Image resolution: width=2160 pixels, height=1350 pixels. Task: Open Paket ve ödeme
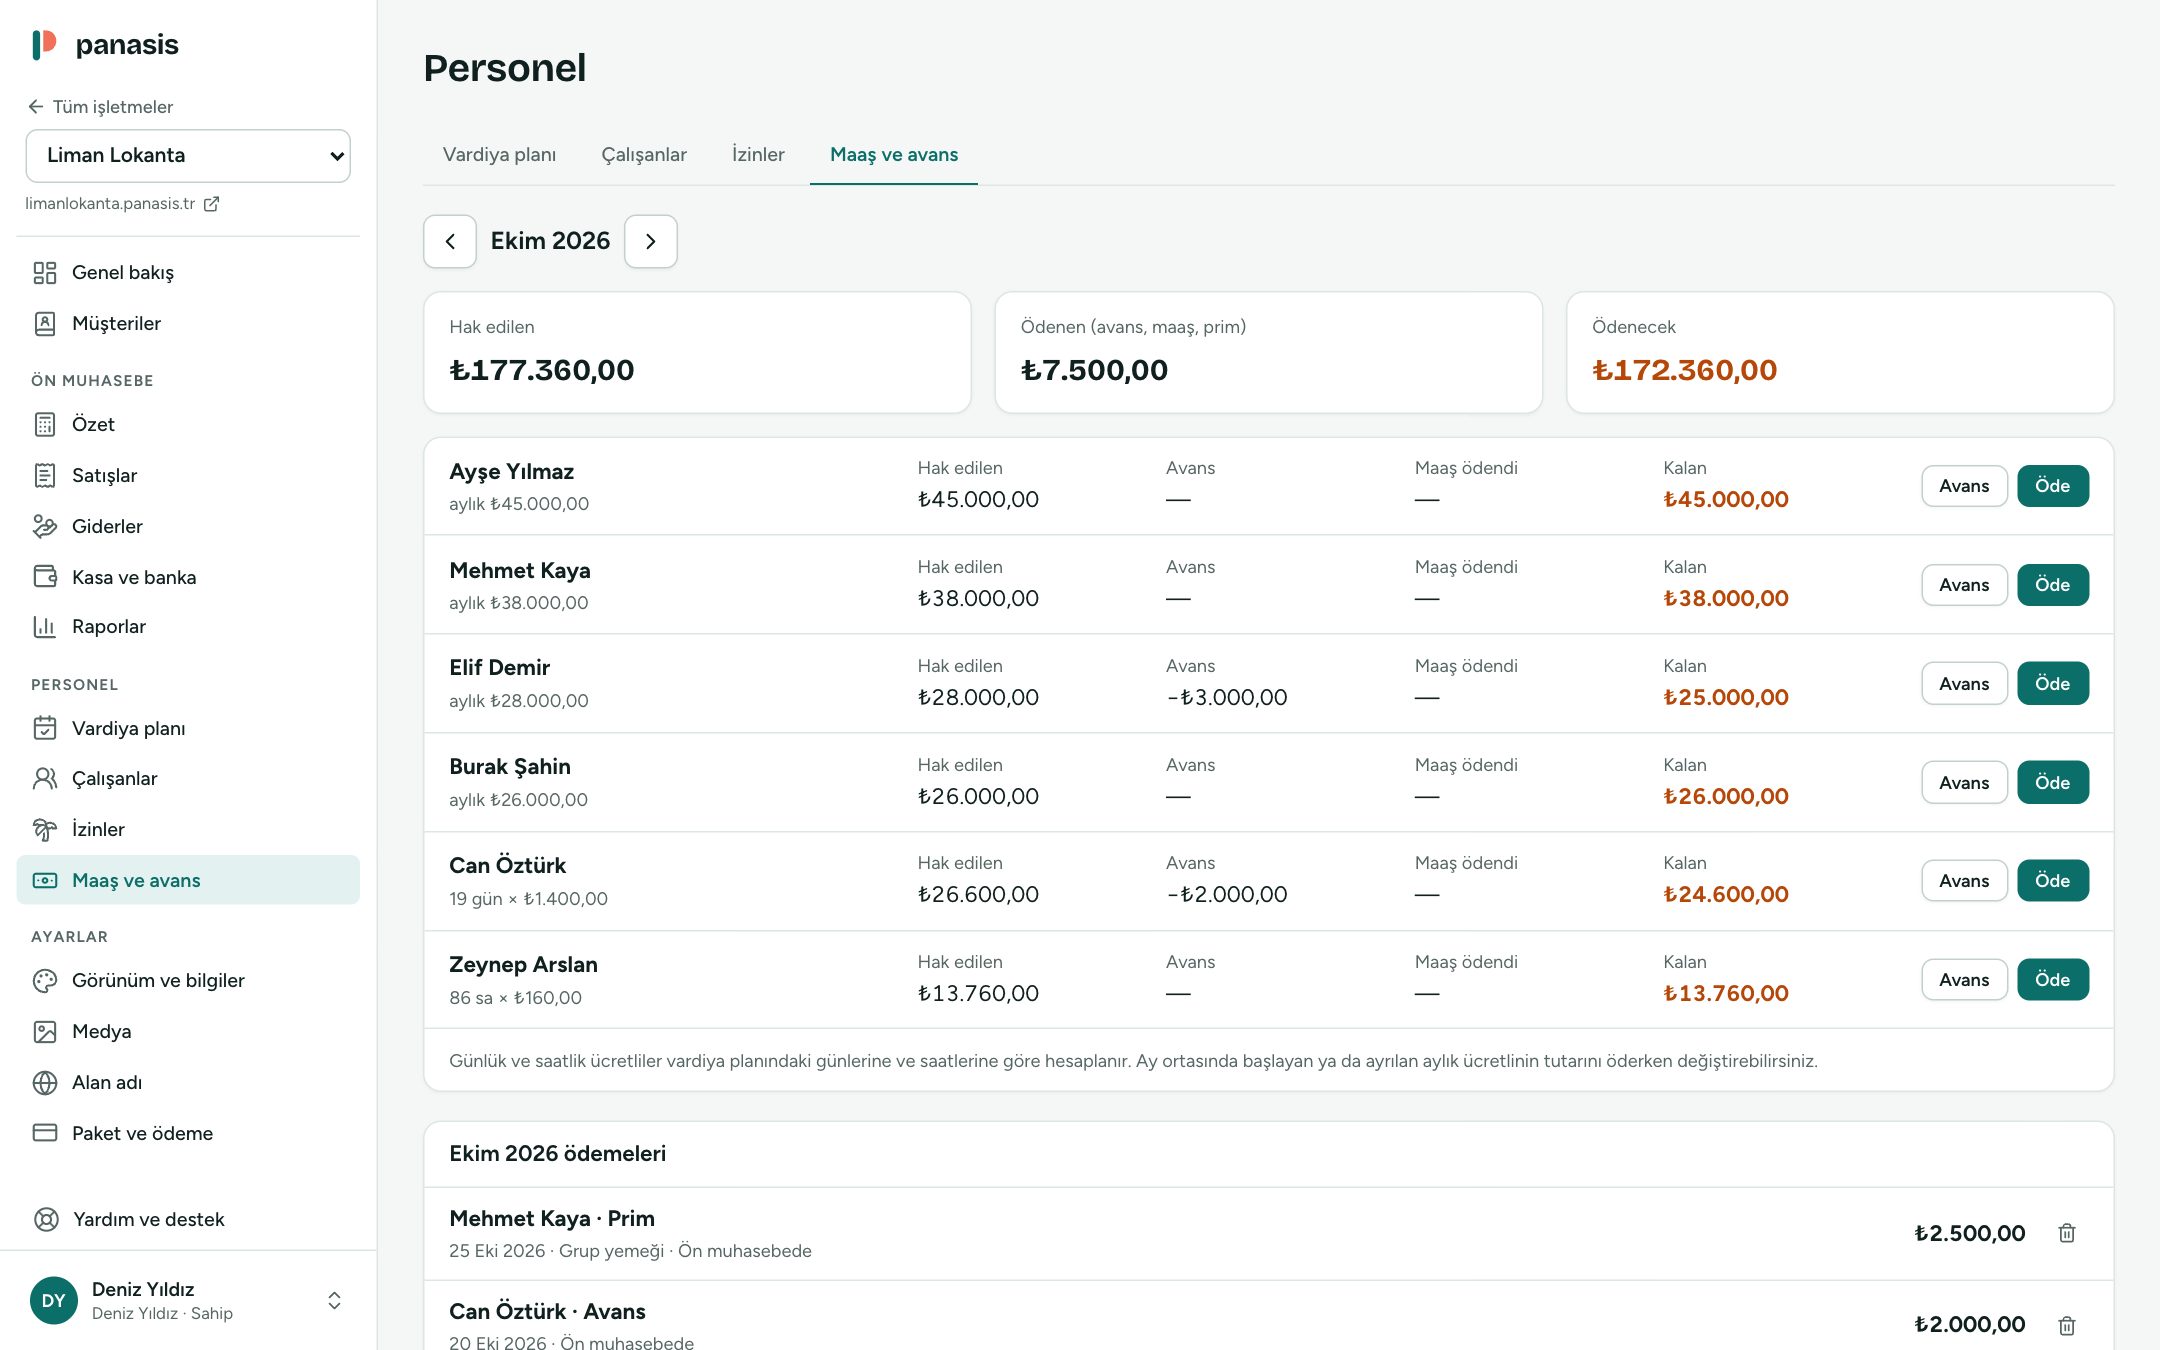(188, 1133)
